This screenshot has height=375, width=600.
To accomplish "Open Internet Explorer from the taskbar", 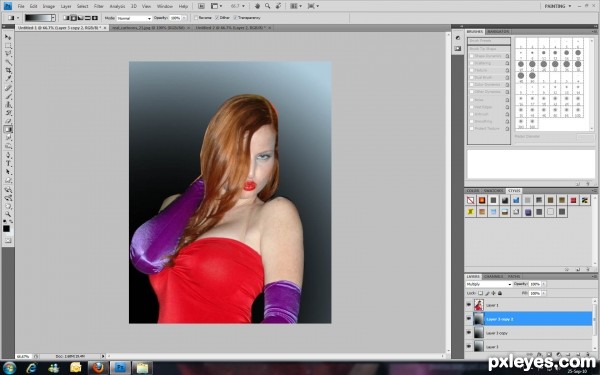I will coord(31,368).
